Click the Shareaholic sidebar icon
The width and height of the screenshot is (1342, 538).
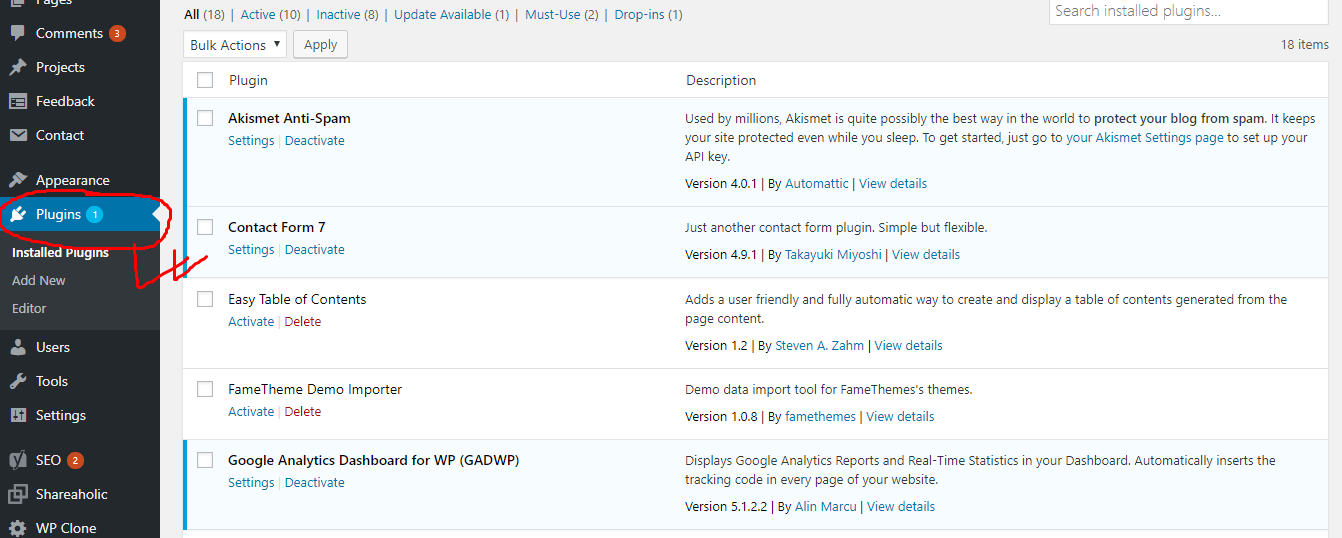(x=17, y=494)
